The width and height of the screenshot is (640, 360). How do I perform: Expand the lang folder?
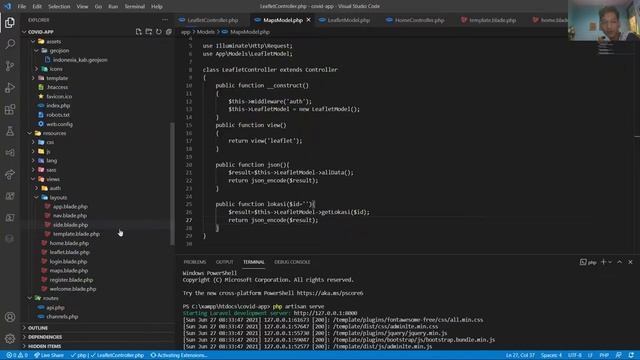[33, 160]
